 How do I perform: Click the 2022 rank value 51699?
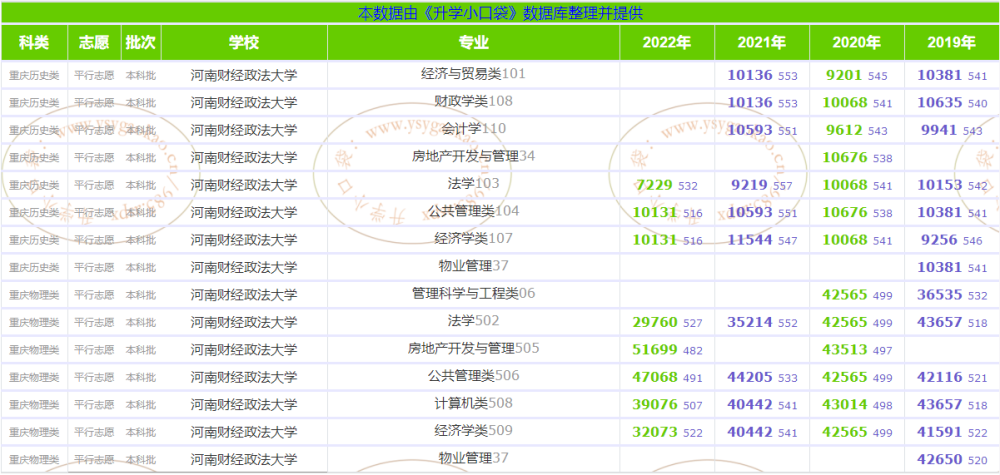[655, 349]
